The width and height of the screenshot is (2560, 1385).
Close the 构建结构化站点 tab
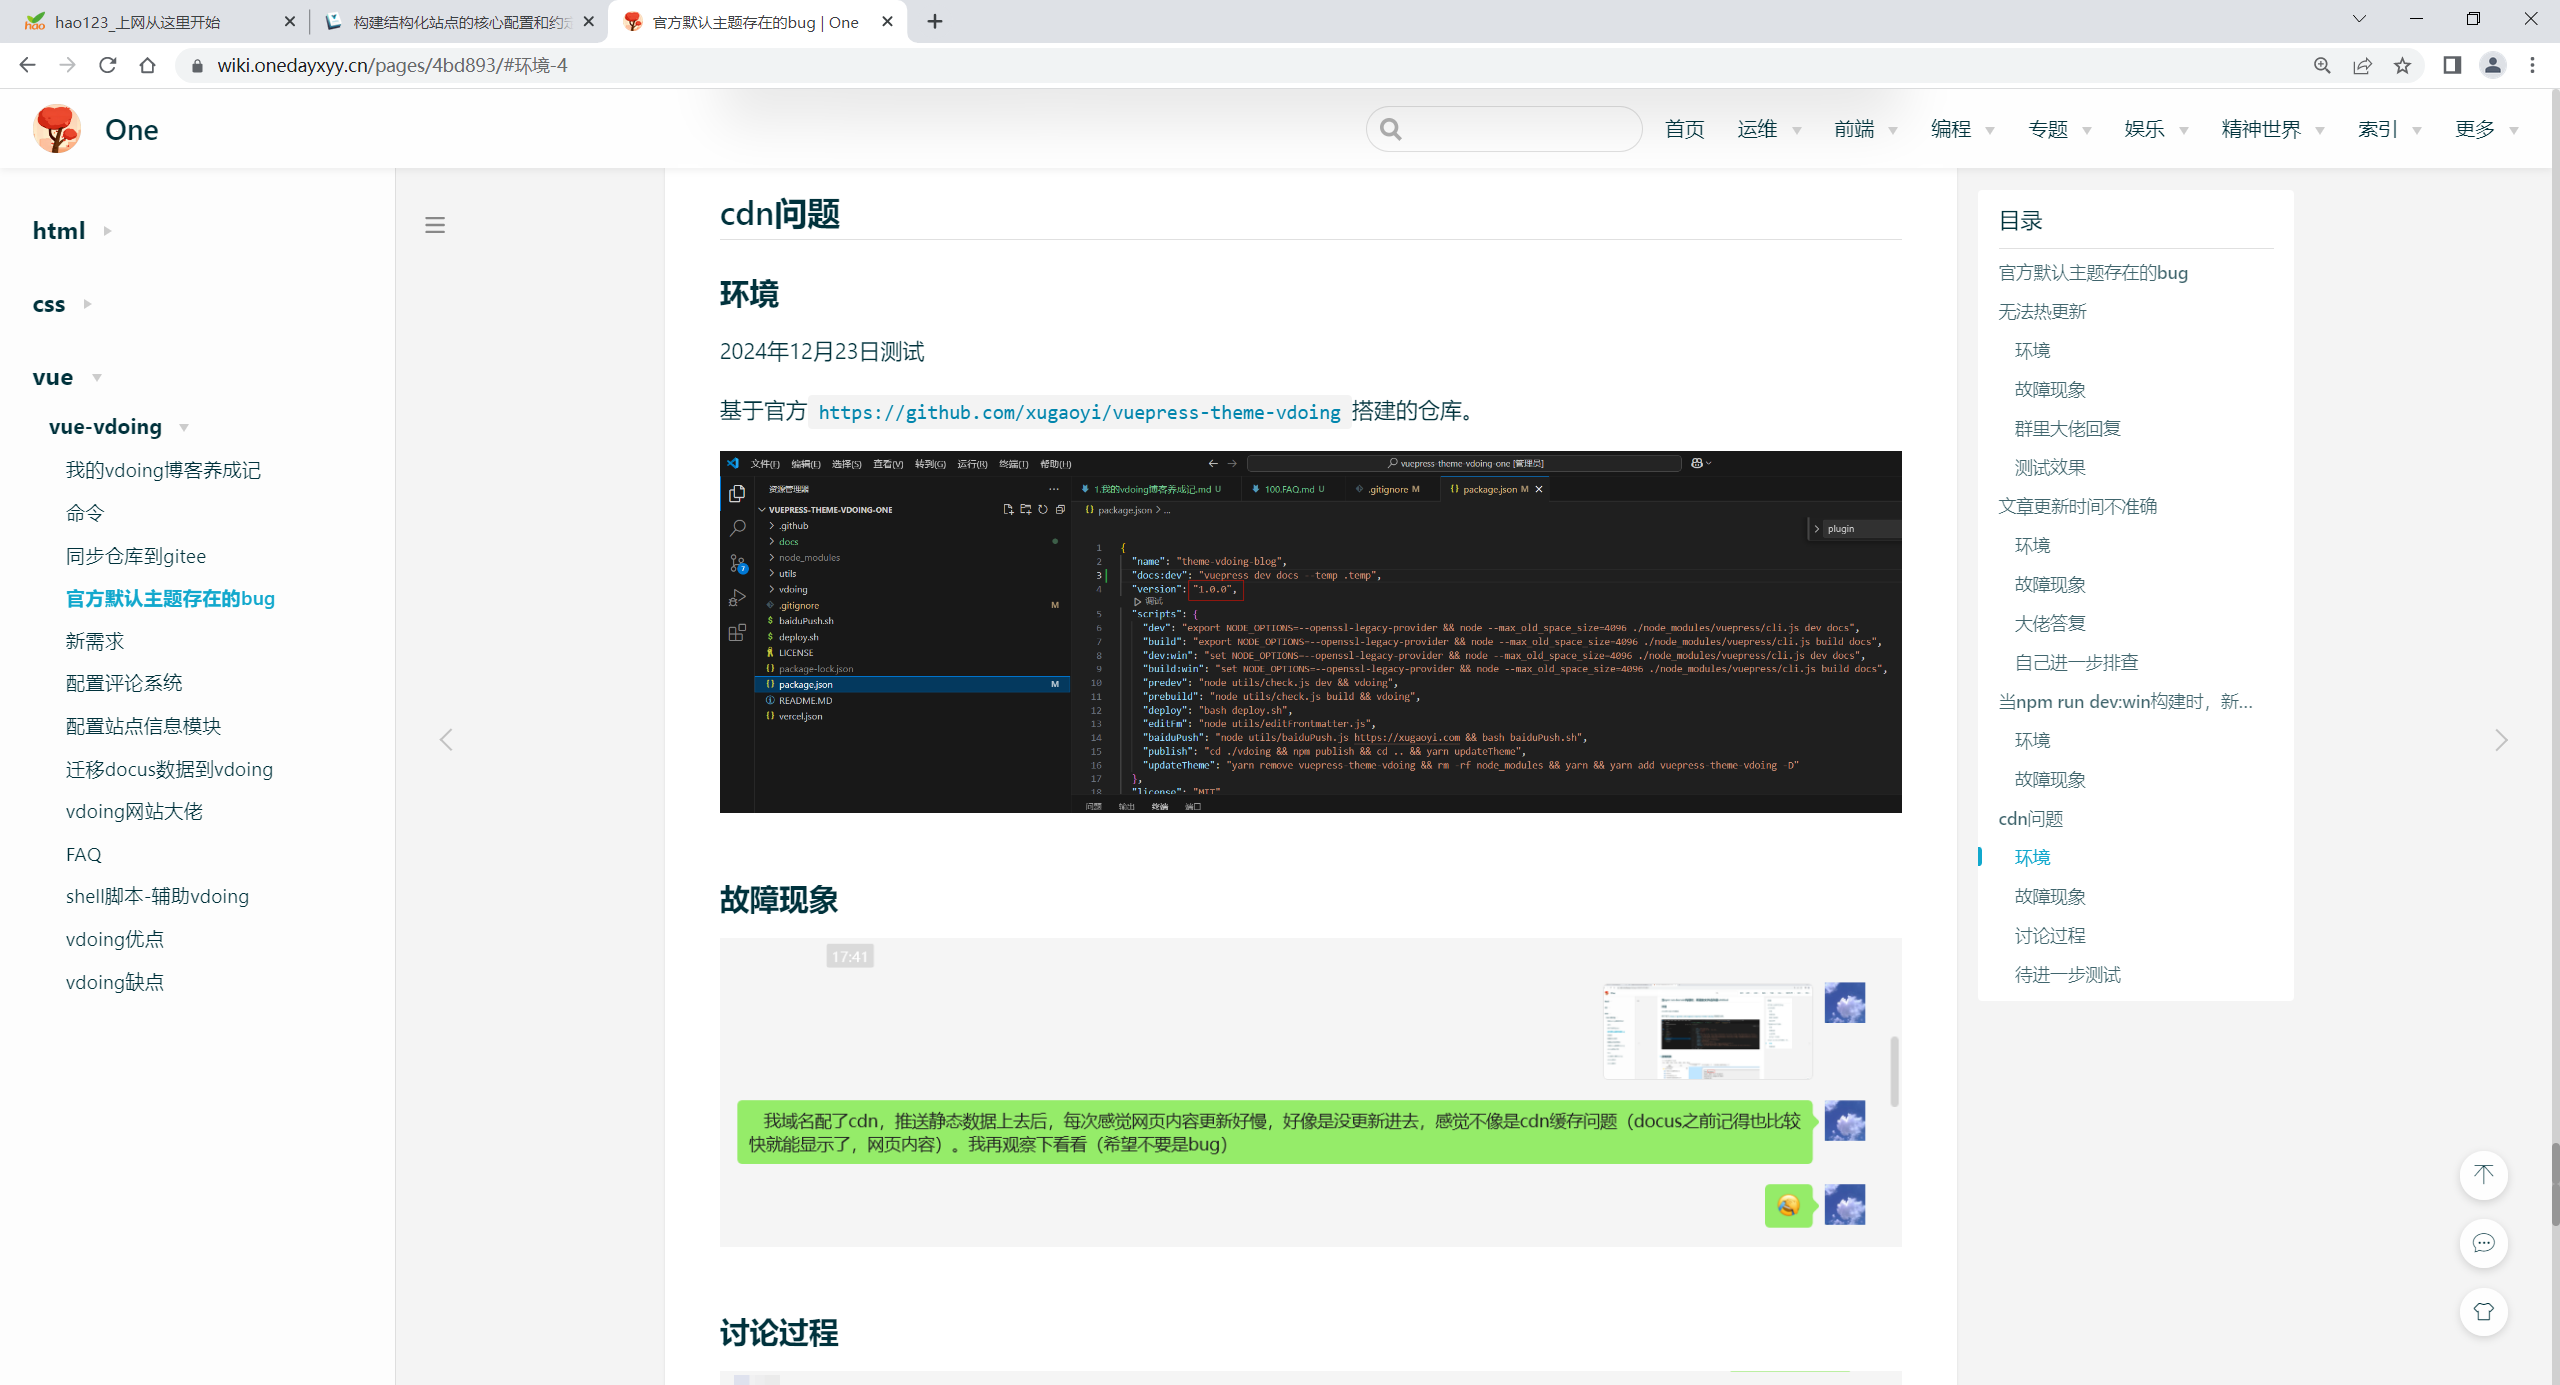(x=589, y=21)
